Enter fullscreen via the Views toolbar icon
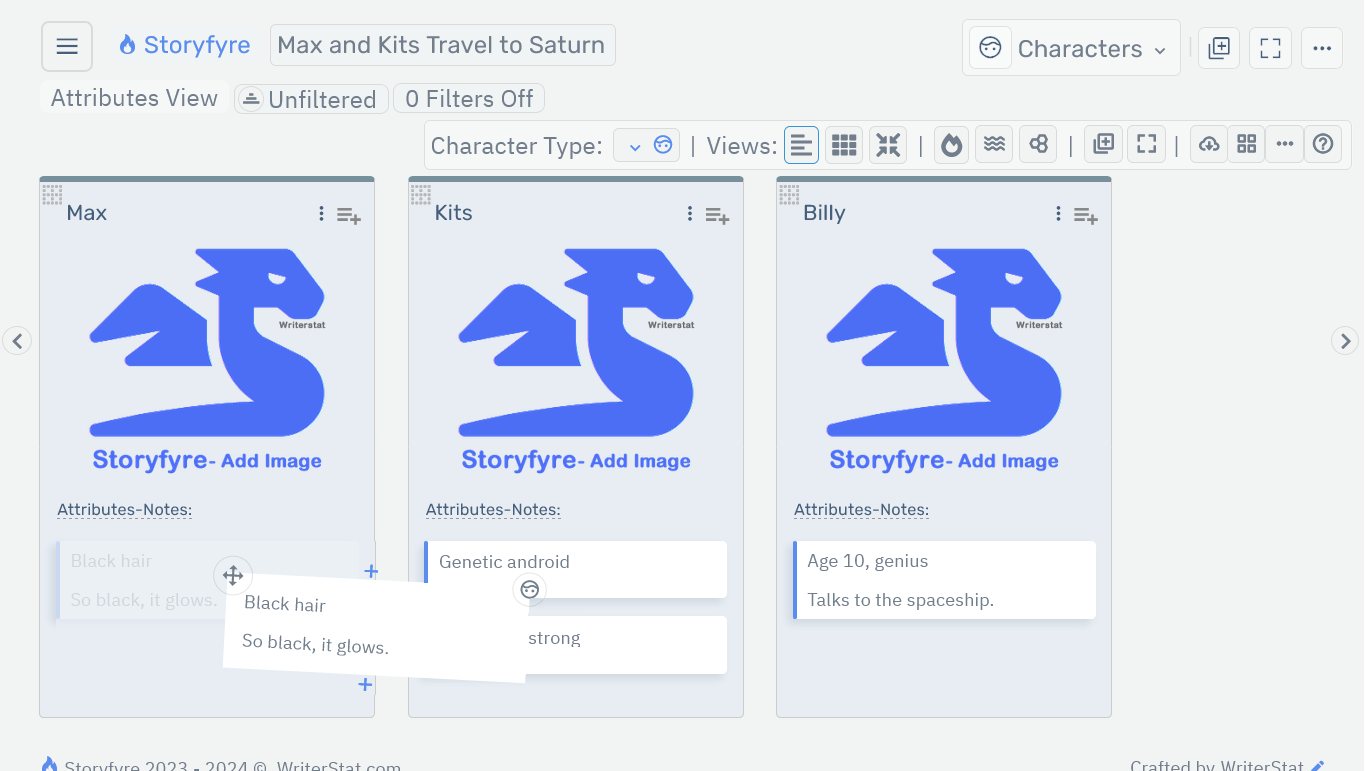Image resolution: width=1365 pixels, height=771 pixels. click(x=1145, y=143)
